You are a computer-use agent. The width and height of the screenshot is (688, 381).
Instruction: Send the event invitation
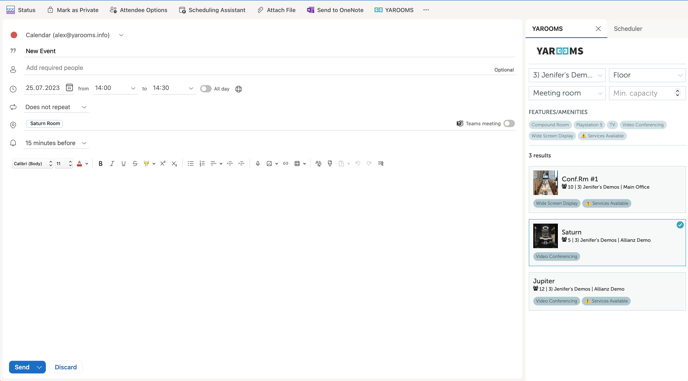[22, 367]
